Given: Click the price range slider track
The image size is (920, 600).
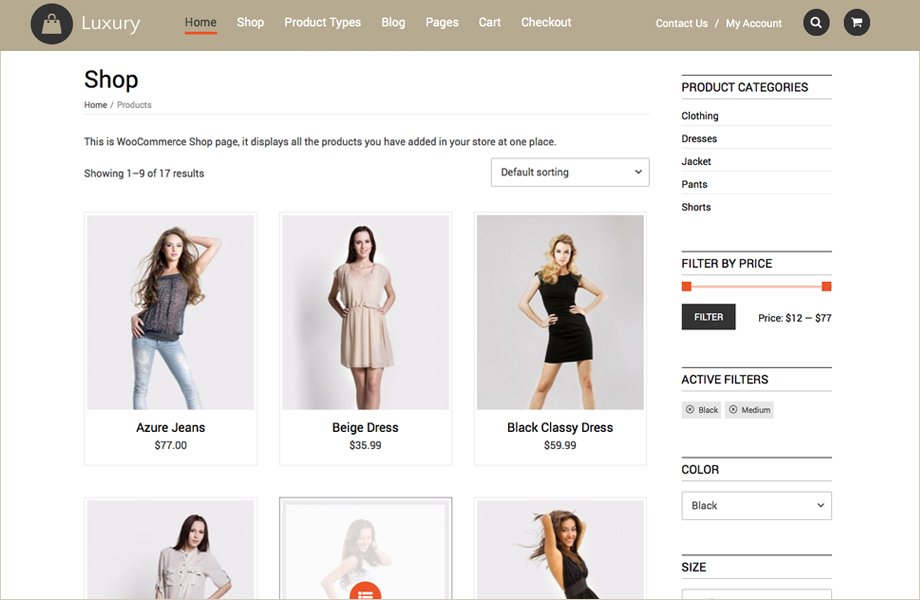Looking at the screenshot, I should (756, 286).
